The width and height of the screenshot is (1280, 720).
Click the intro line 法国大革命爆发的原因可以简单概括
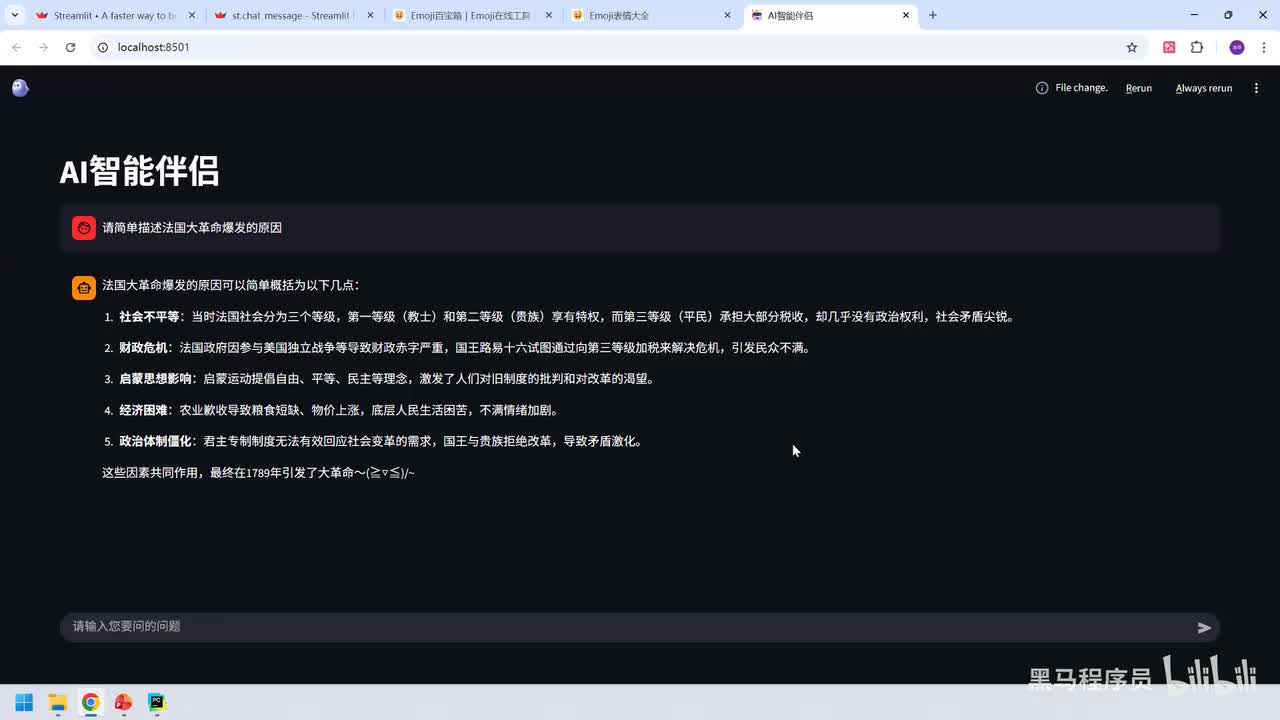click(230, 285)
